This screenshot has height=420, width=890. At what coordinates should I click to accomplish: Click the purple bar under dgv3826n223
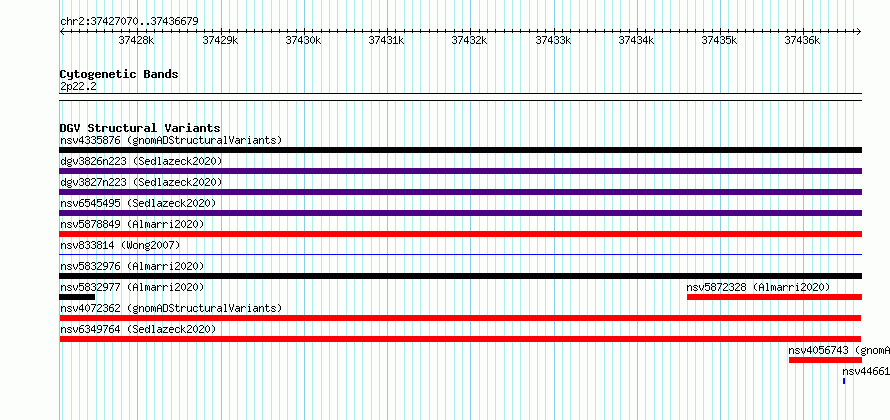461,171
